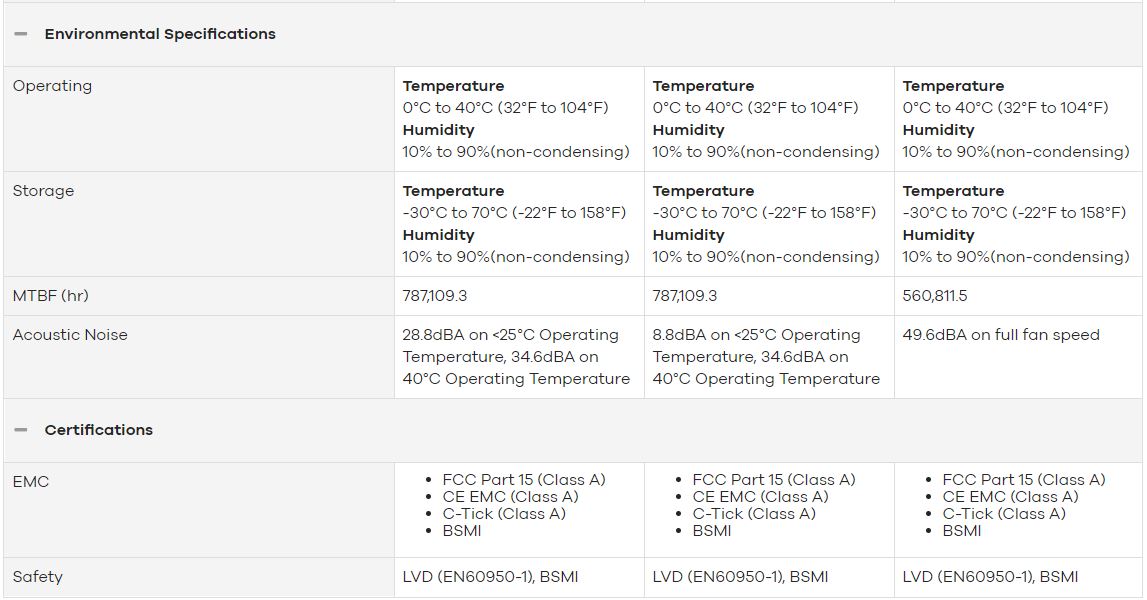Select the Operating row label
The width and height of the screenshot is (1147, 600).
pyautogui.click(x=52, y=86)
